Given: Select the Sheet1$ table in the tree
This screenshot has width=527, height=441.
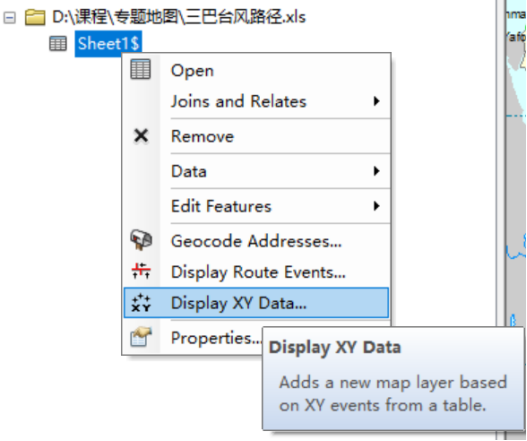Looking at the screenshot, I should (108, 44).
